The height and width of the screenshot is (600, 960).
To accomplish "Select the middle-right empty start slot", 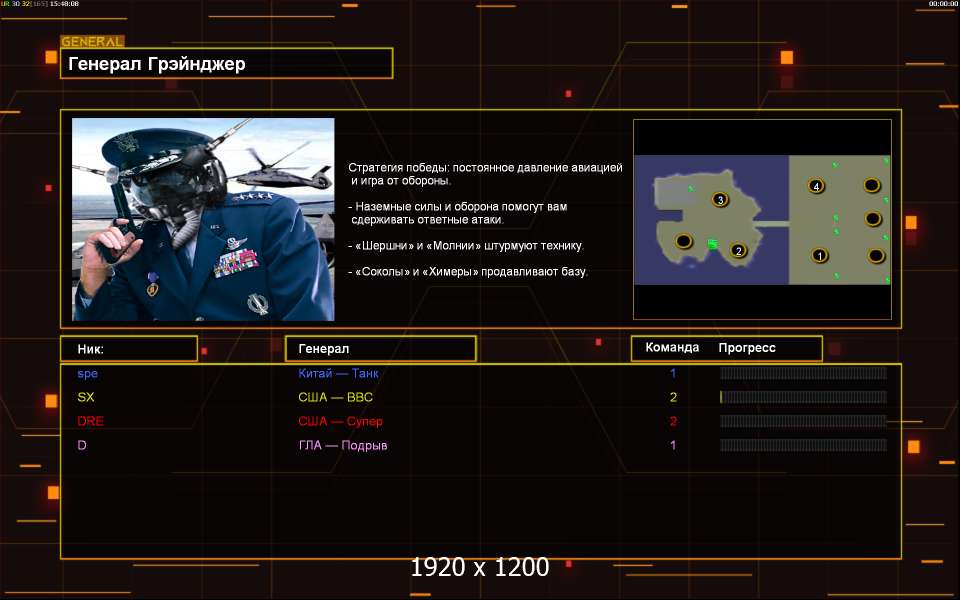I will [x=872, y=219].
